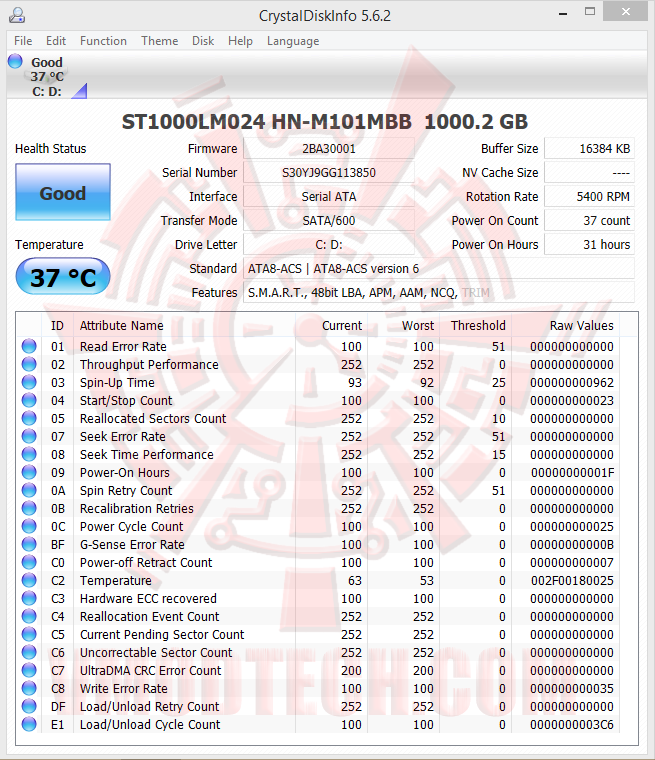The width and height of the screenshot is (655, 760).
Task: Click the CrystalDiskInfo app icon in title bar
Action: click(16, 15)
